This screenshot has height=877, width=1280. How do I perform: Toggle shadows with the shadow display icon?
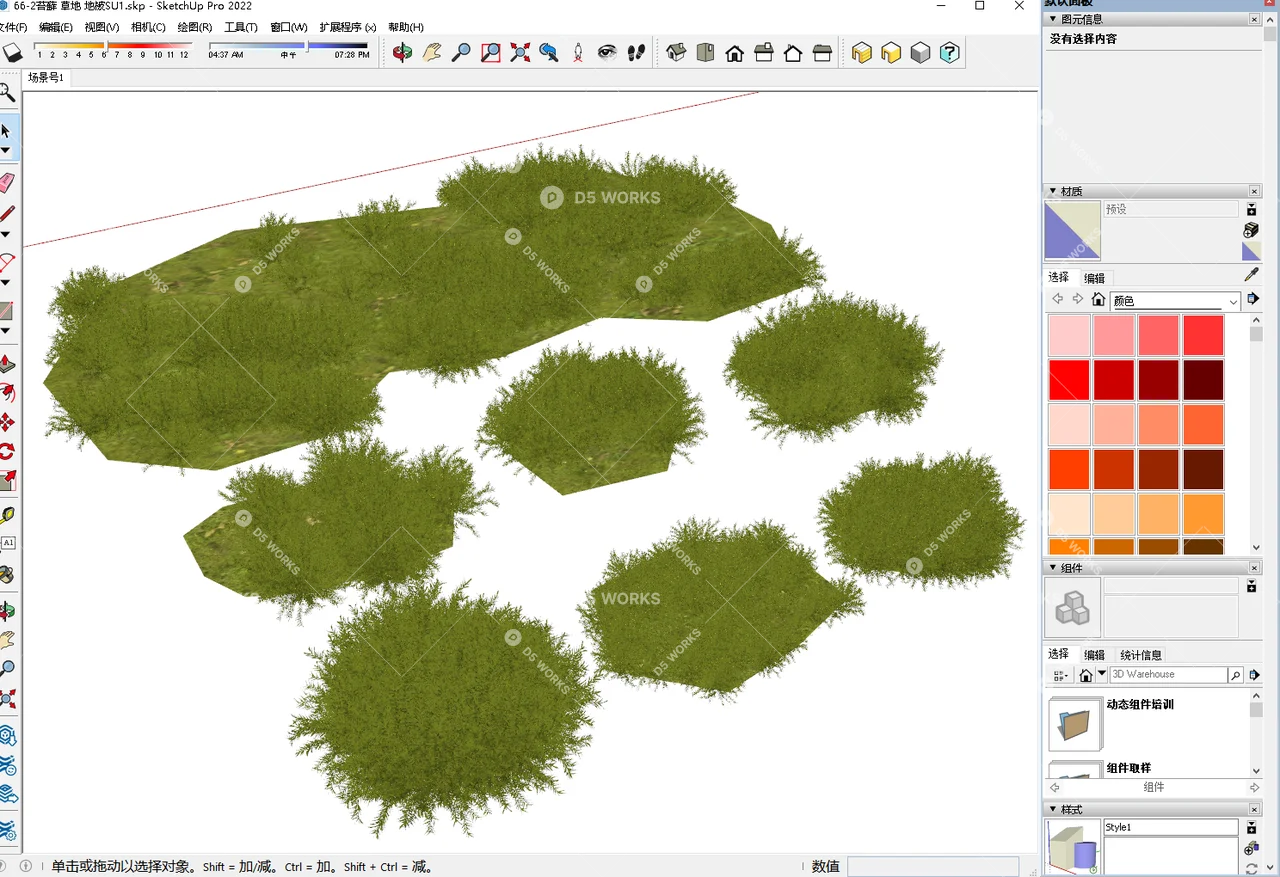[x=13, y=52]
